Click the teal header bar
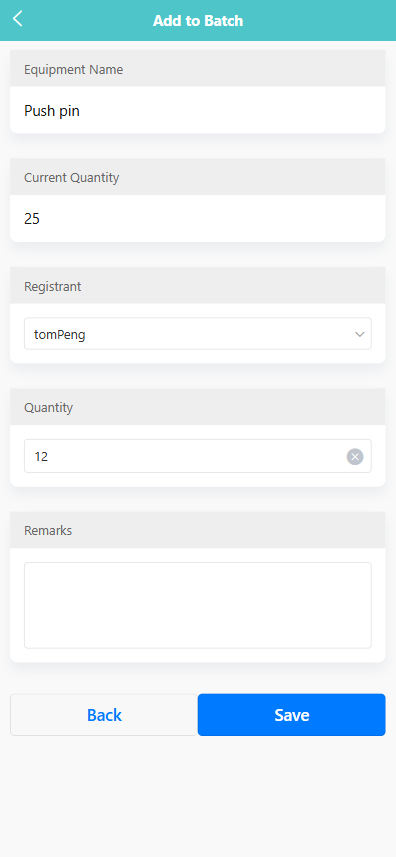This screenshot has height=857, width=396. pos(198,20)
